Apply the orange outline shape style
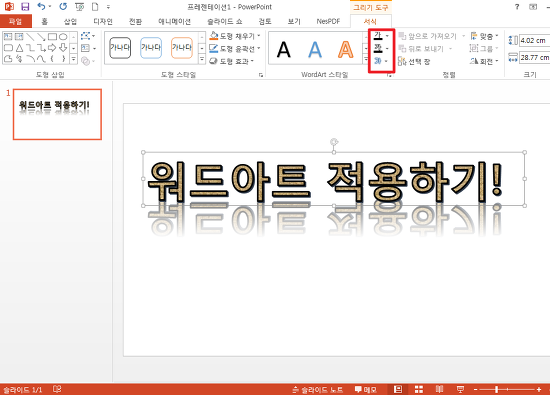550x395 pixels. point(182,47)
